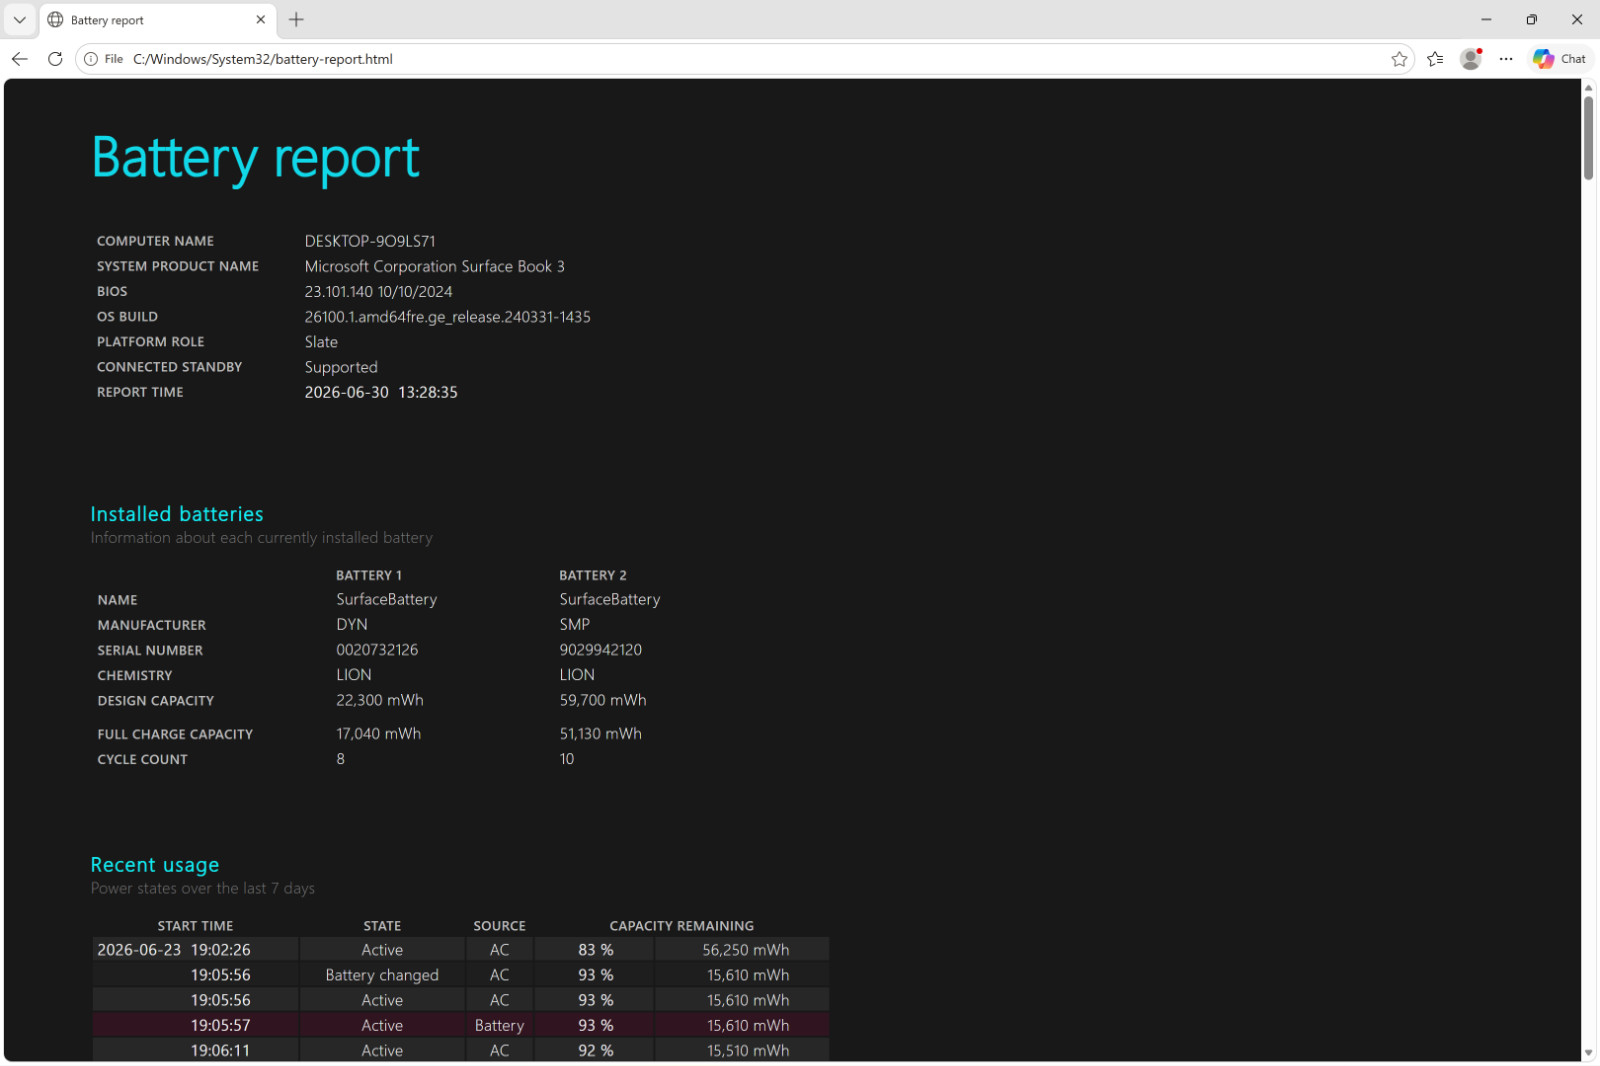Open the favorites list icon
Viewport: 1600px width, 1066px height.
[1435, 59]
